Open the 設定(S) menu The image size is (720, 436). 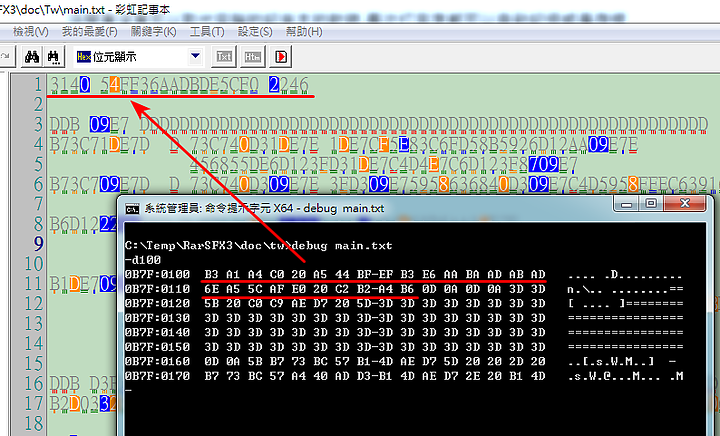click(255, 32)
